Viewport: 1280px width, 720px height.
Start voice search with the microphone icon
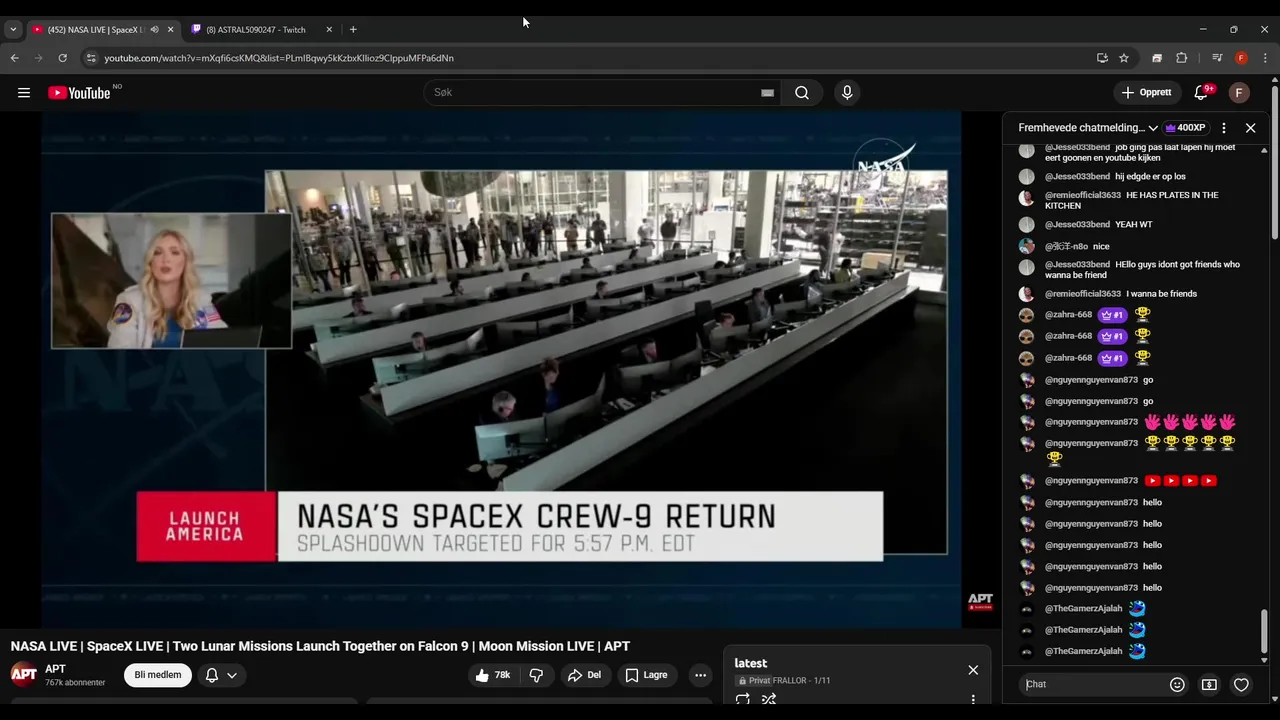[847, 93]
